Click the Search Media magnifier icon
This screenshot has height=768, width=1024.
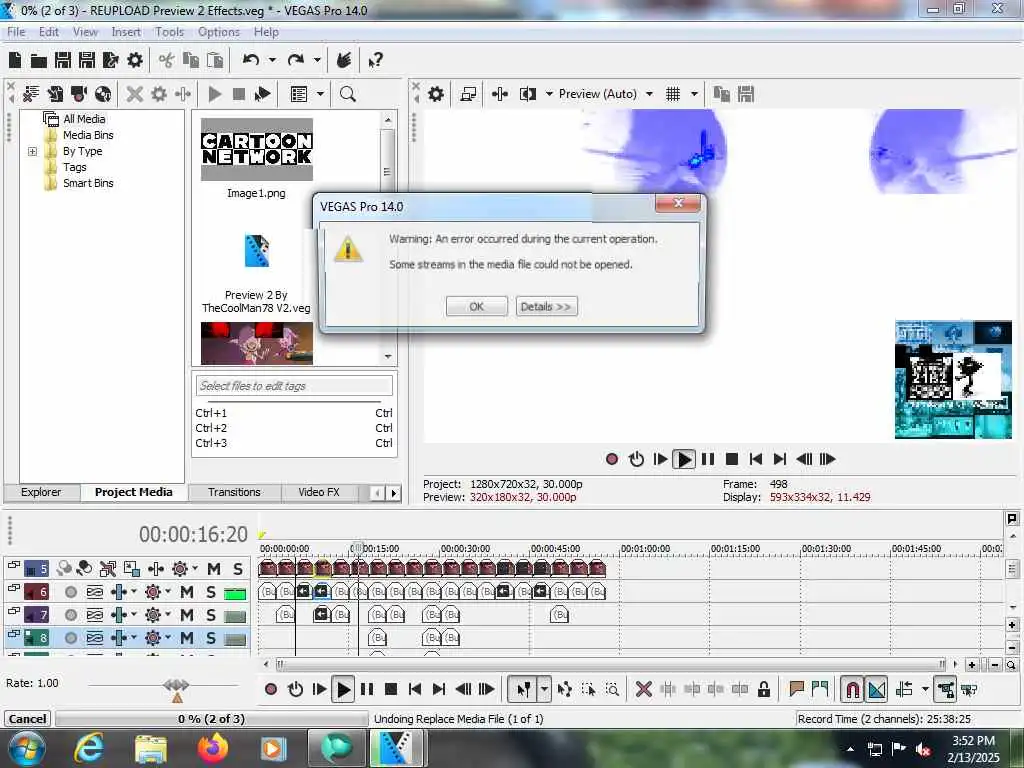point(347,94)
